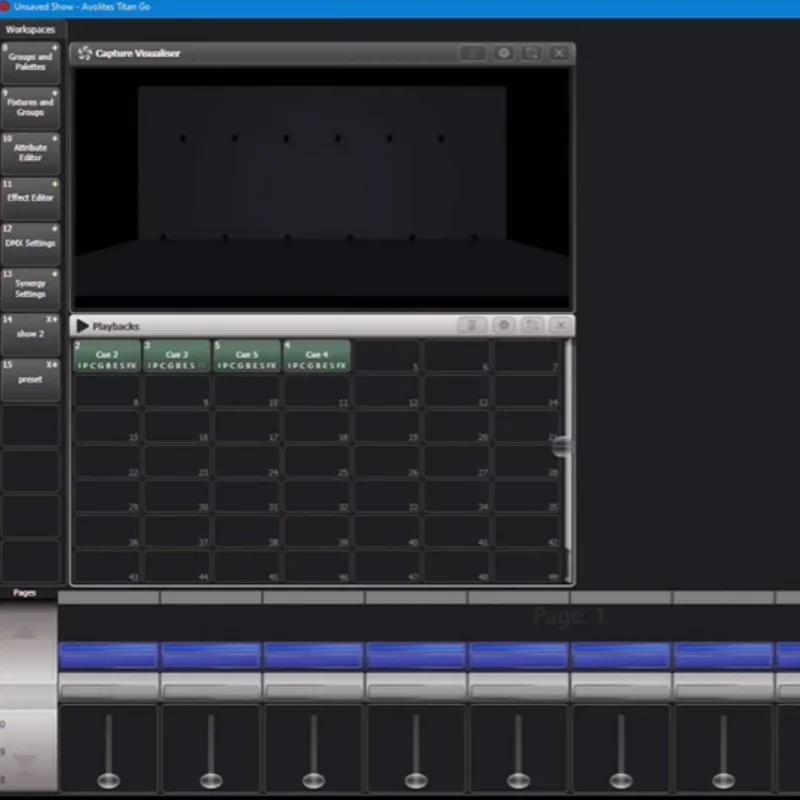Toggle the Cue 3 playback
The height and width of the screenshot is (800, 800).
[177, 357]
